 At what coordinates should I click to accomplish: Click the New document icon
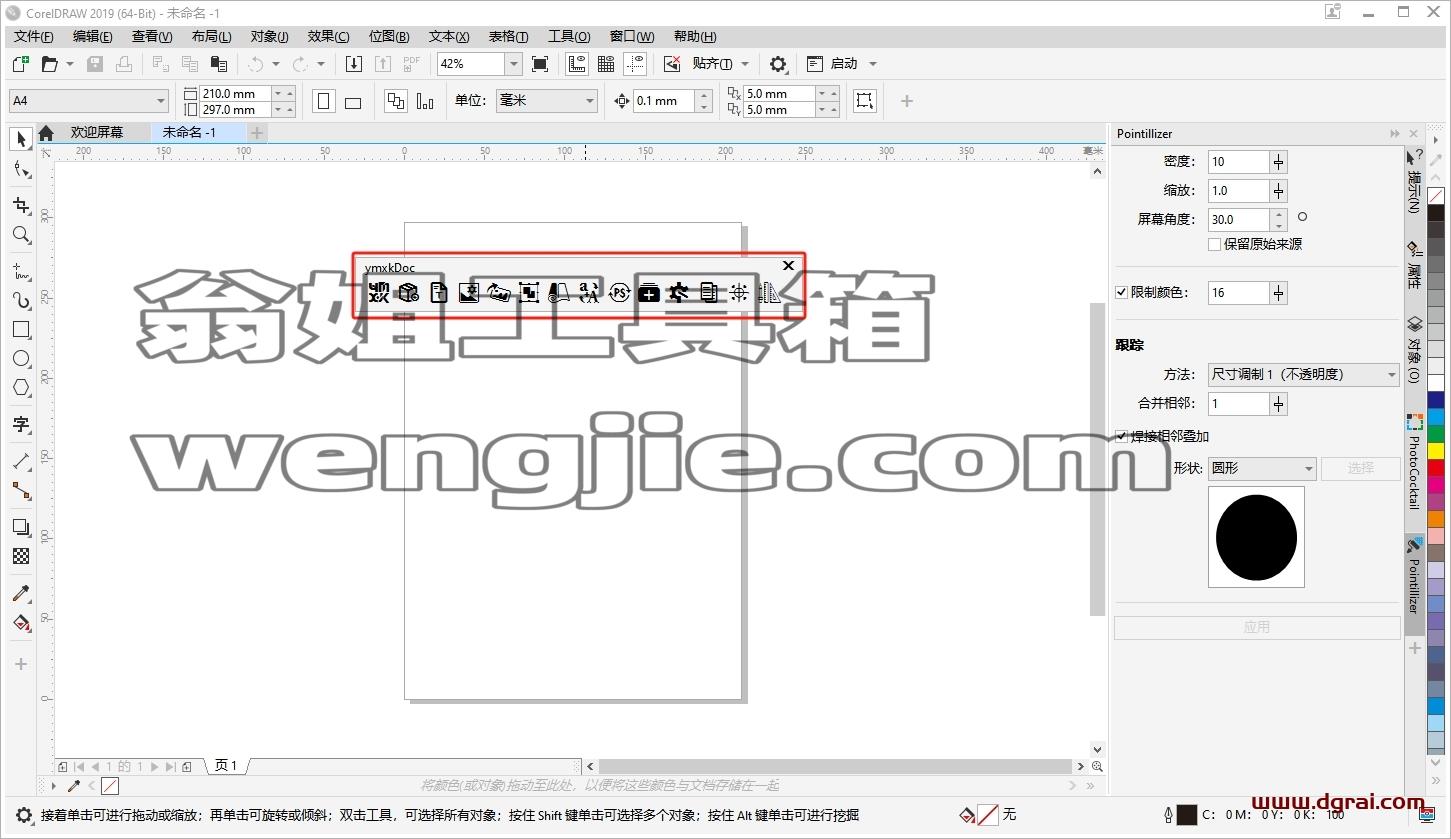coord(20,64)
